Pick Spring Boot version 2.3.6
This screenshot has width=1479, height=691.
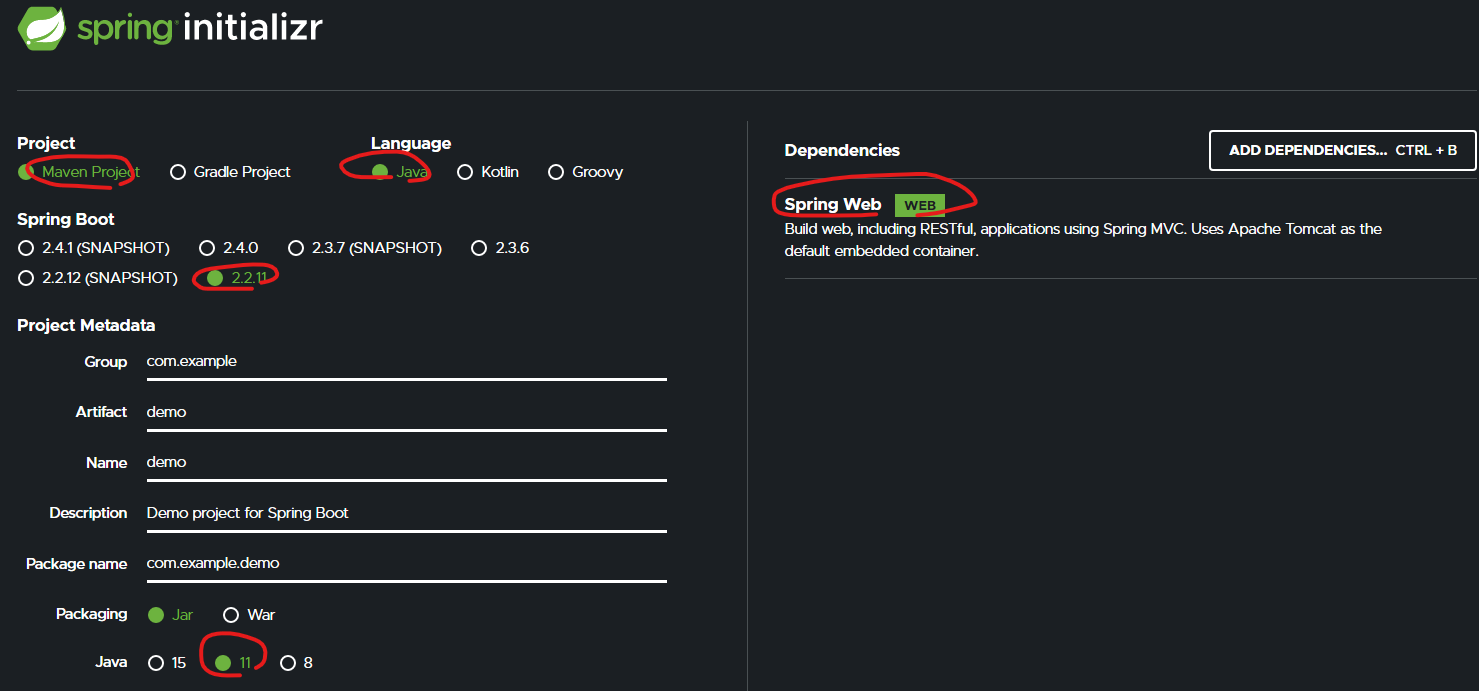[x=479, y=248]
